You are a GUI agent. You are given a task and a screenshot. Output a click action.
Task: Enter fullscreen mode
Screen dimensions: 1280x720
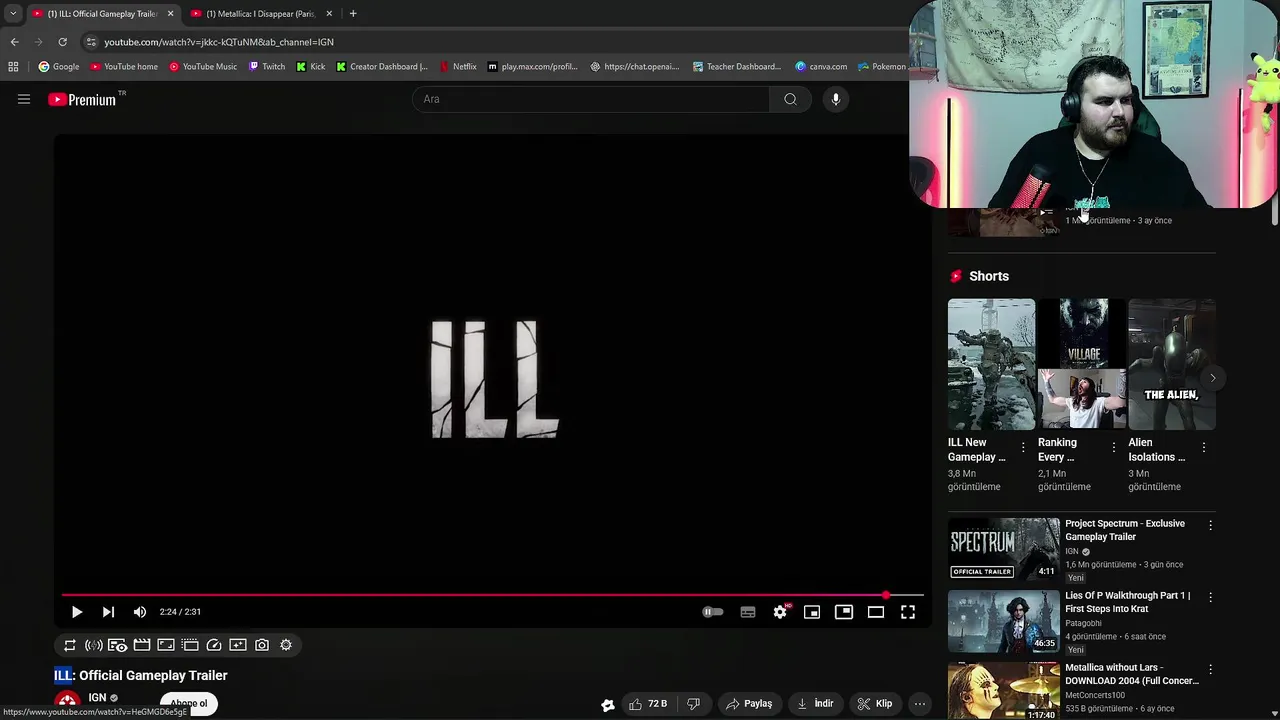tap(908, 612)
